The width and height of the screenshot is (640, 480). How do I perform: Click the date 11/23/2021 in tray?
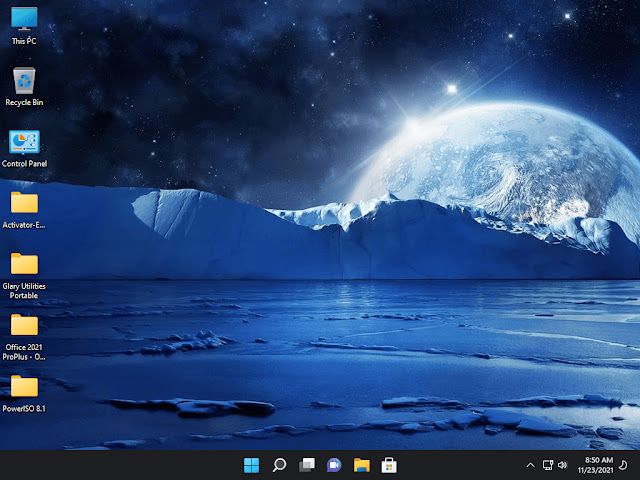[x=596, y=470]
